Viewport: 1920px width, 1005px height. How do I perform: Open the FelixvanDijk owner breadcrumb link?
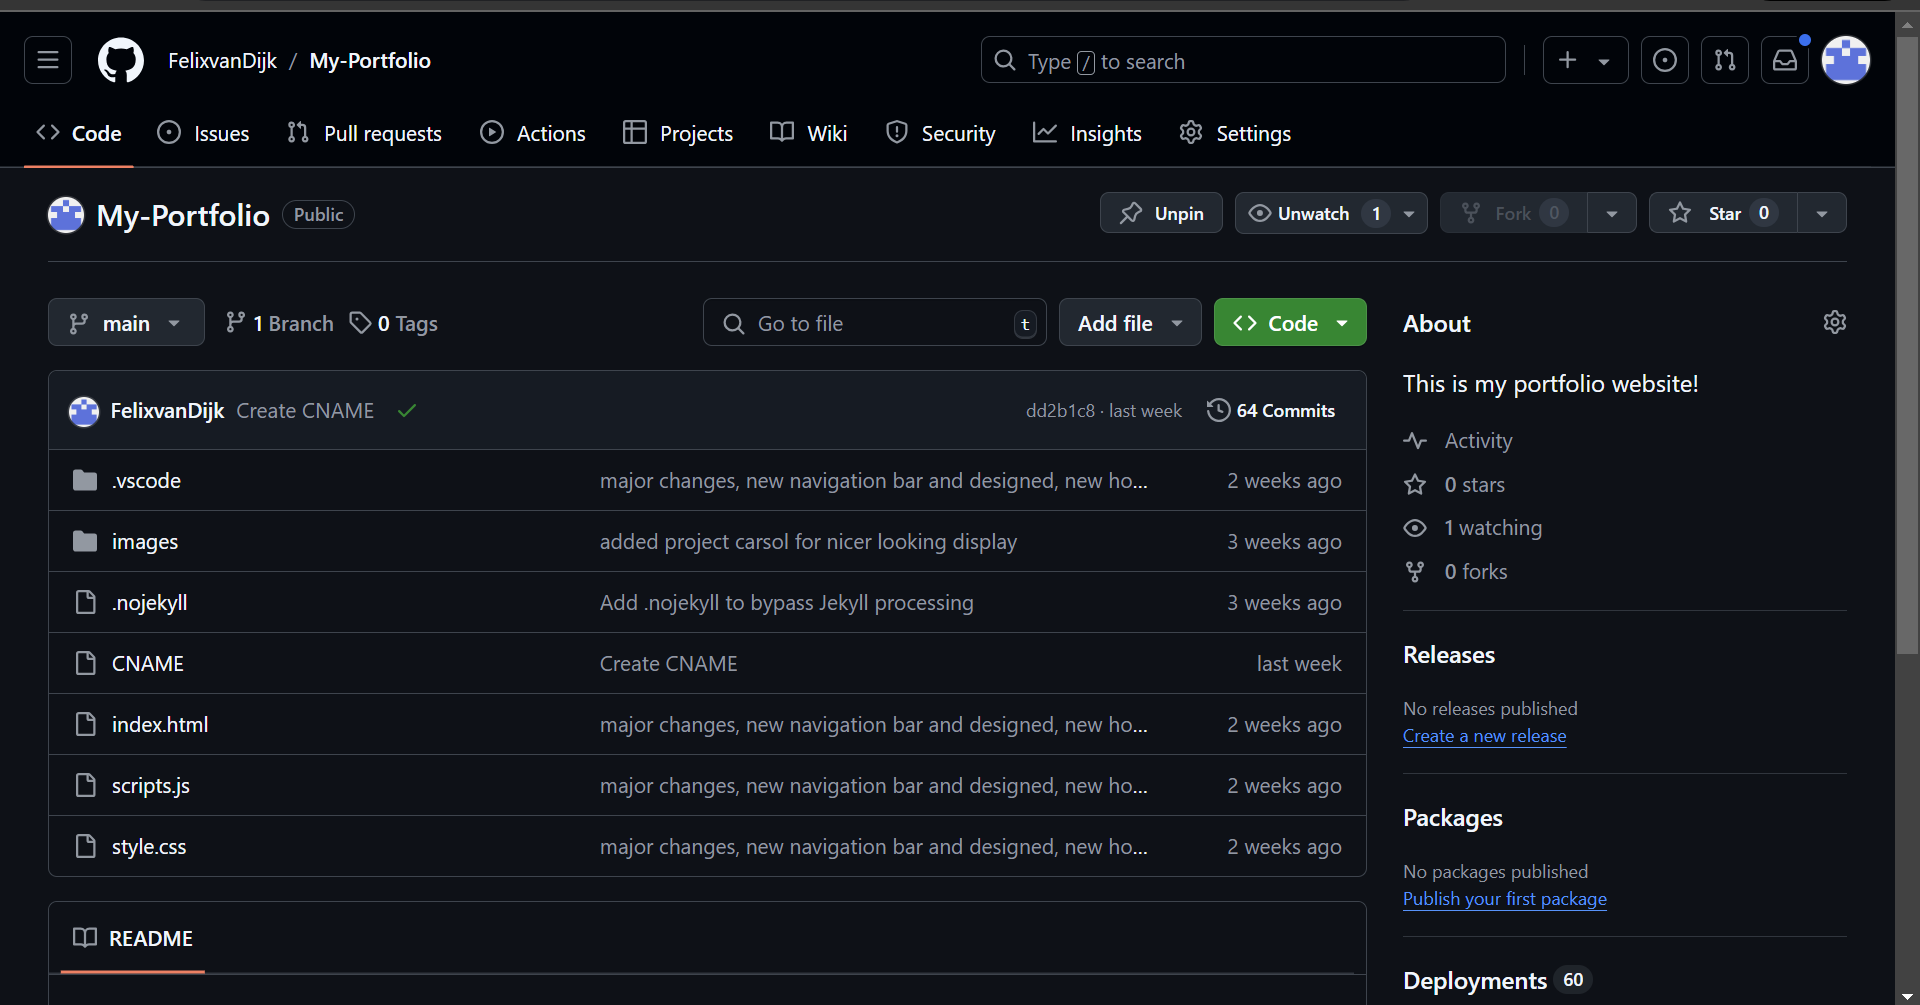click(x=222, y=60)
